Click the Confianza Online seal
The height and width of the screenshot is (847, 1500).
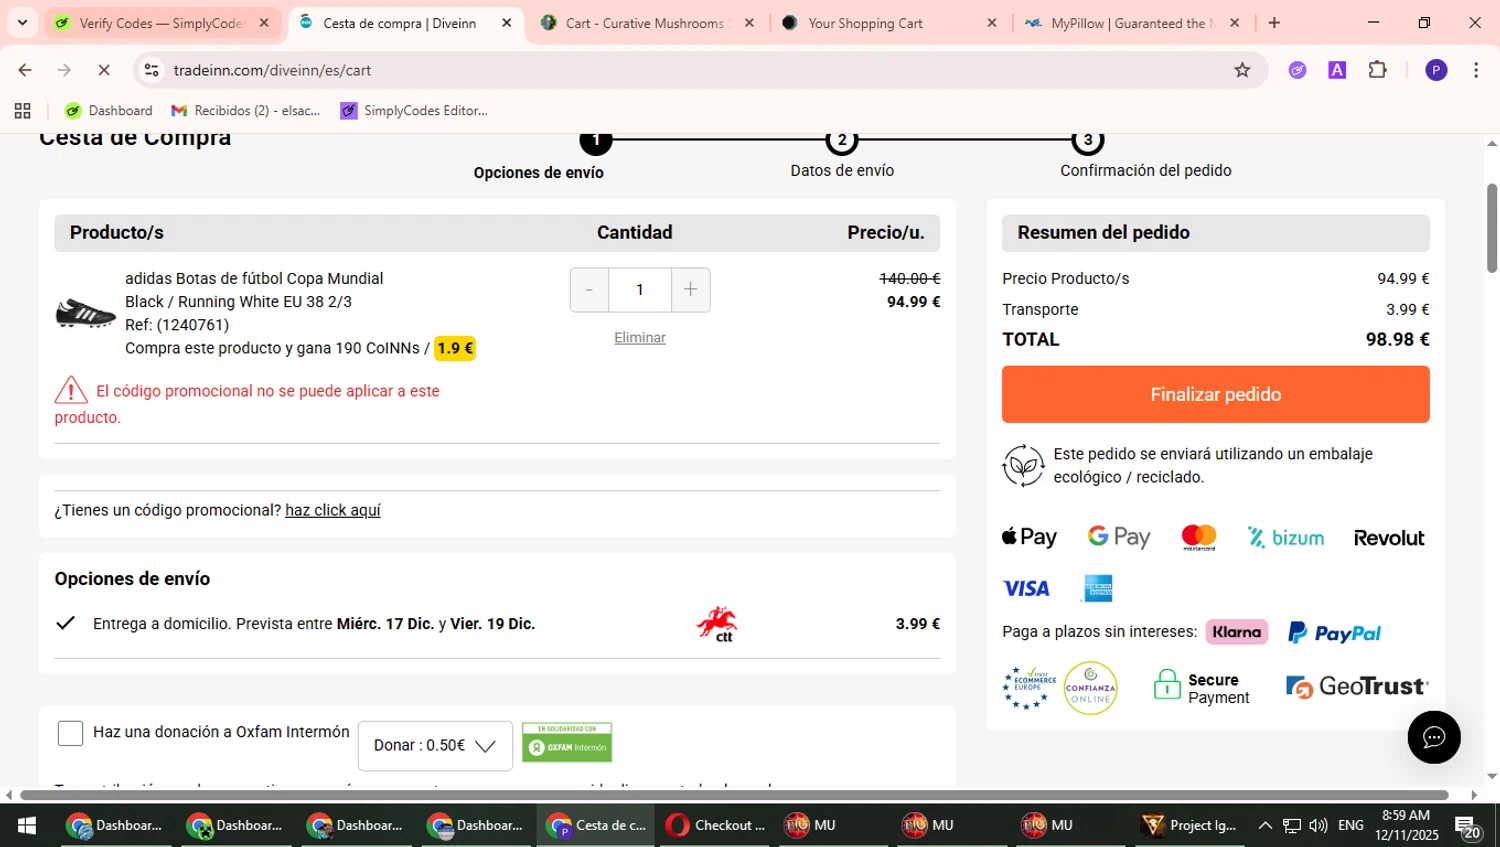pyautogui.click(x=1090, y=688)
